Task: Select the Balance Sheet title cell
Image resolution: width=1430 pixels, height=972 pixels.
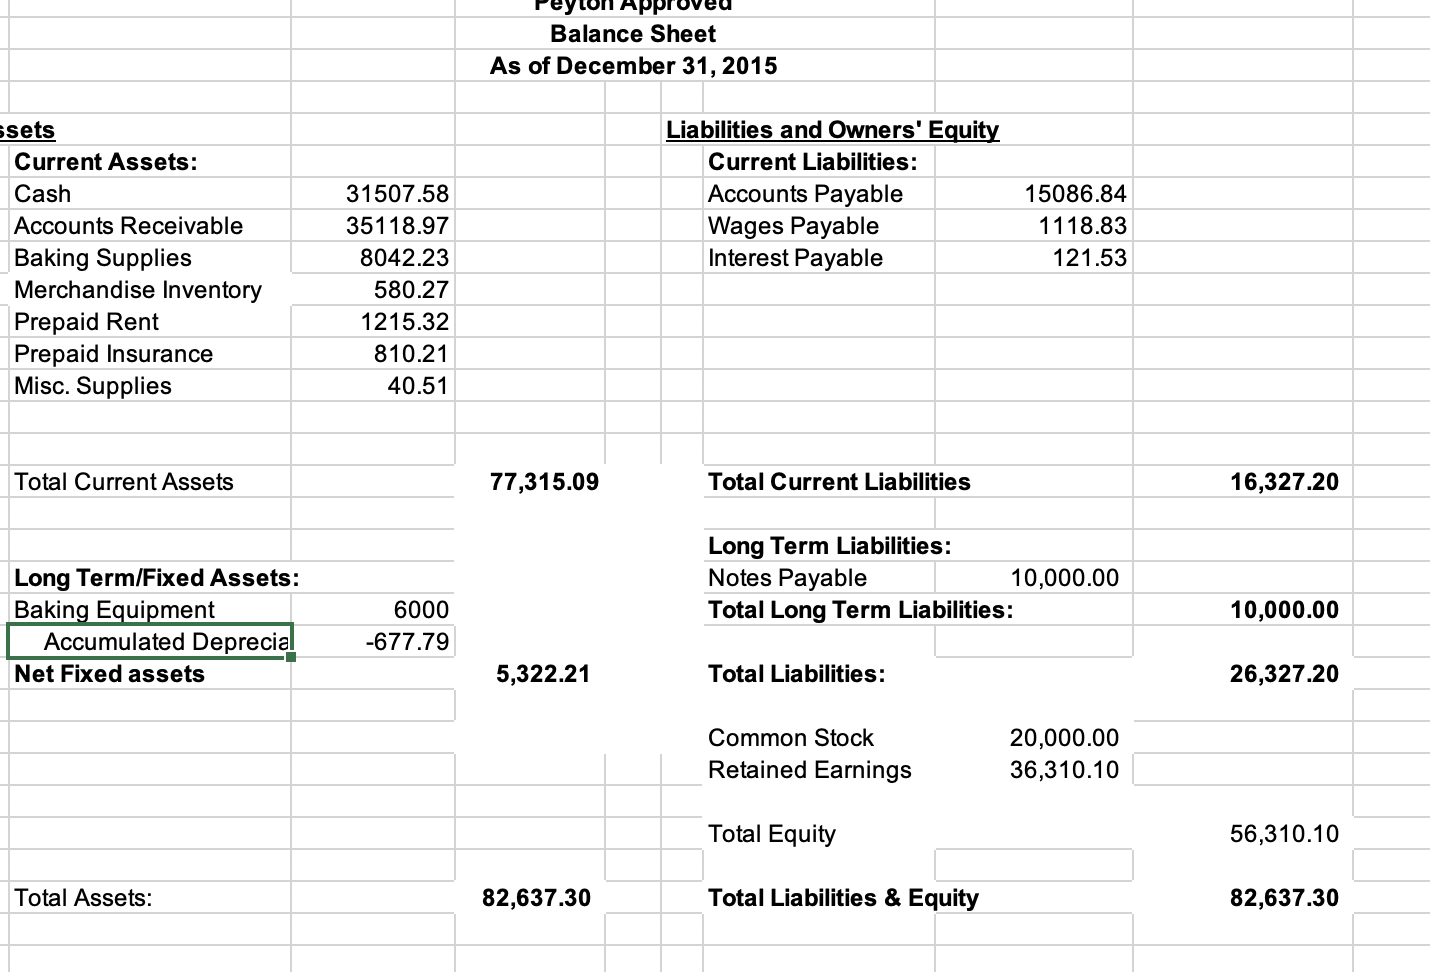Action: [x=633, y=34]
